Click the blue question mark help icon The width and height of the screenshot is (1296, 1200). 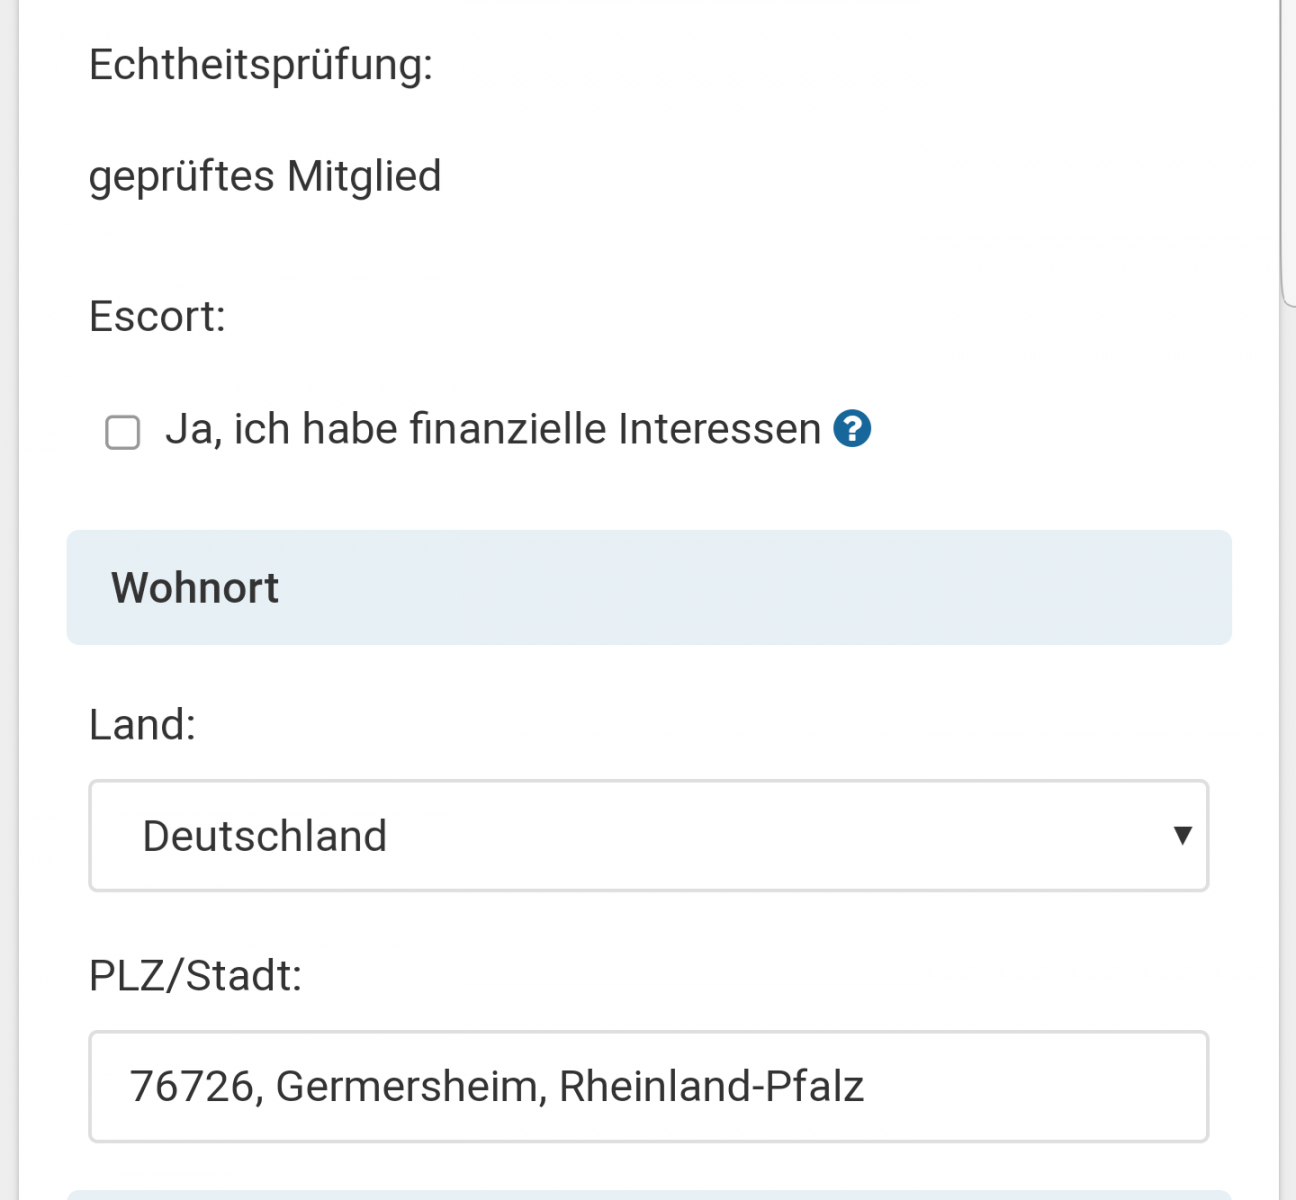pos(852,429)
